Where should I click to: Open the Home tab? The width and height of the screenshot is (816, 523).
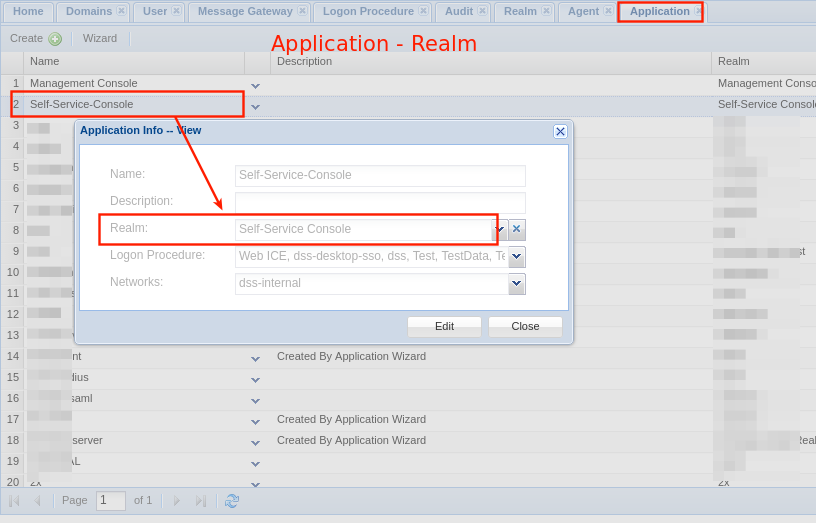point(28,11)
